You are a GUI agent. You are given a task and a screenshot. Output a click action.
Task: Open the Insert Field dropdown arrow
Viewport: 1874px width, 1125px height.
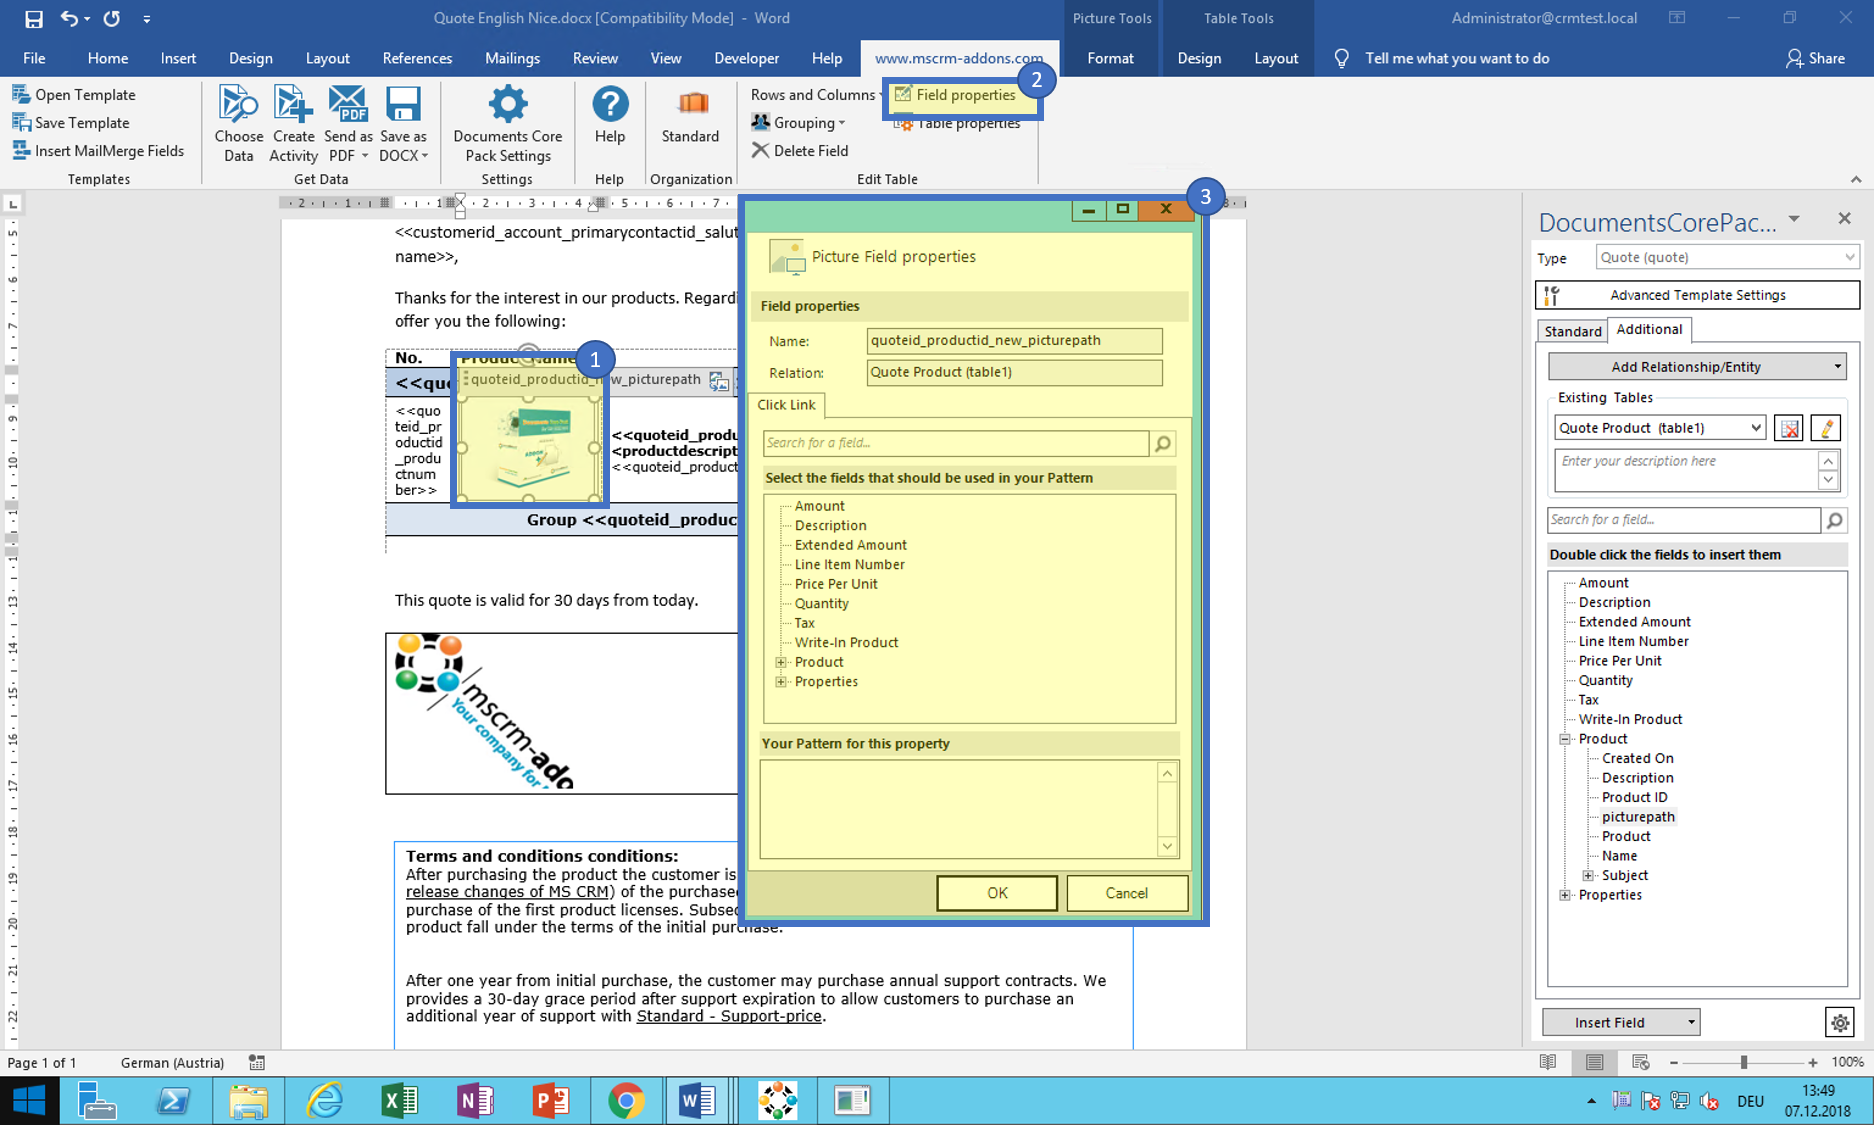click(x=1691, y=1022)
